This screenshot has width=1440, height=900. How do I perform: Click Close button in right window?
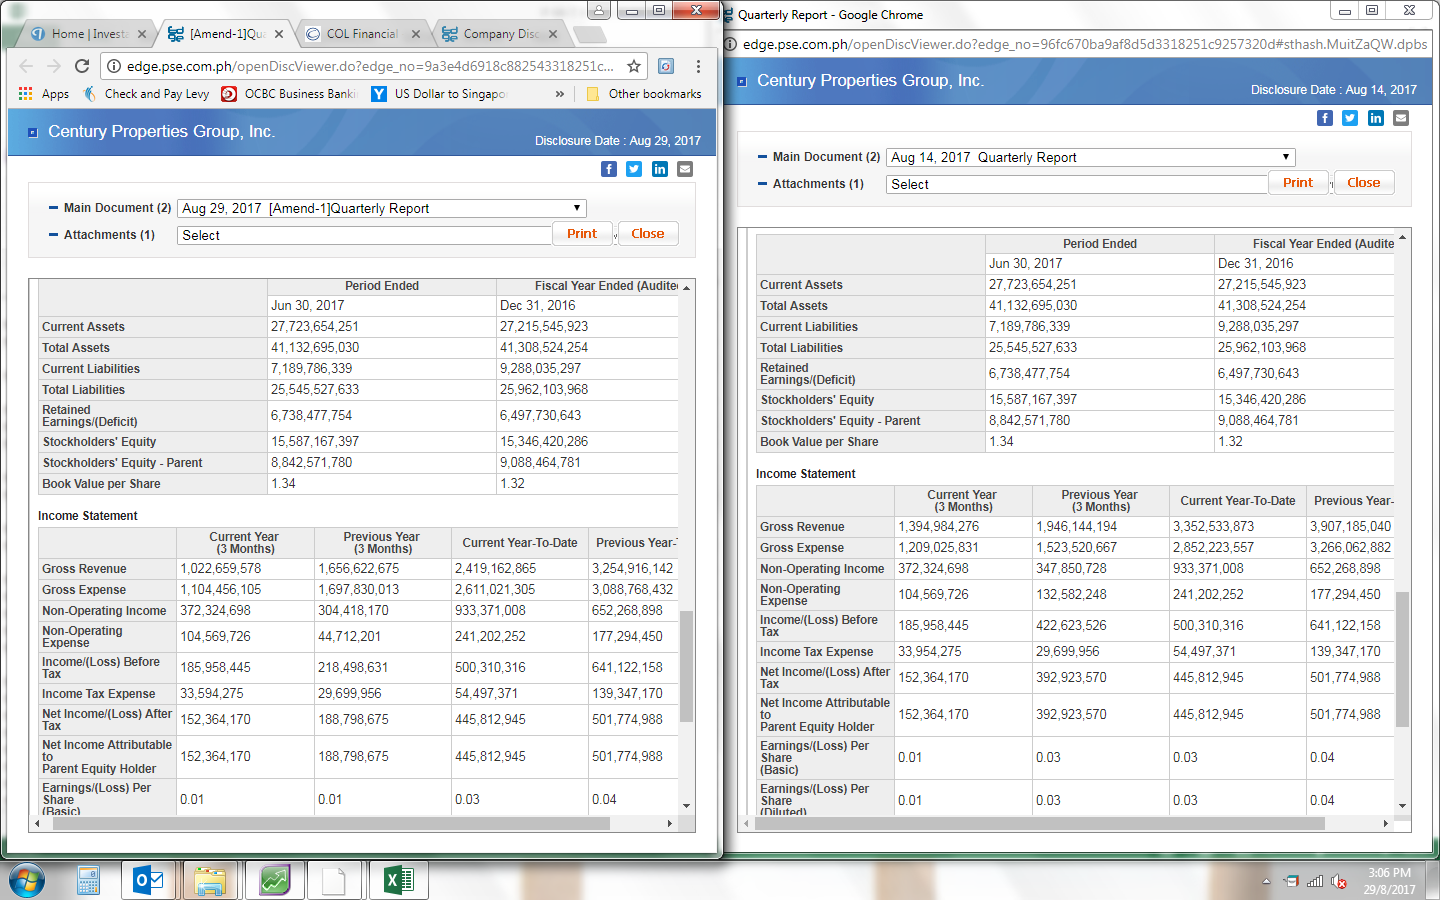(1364, 182)
